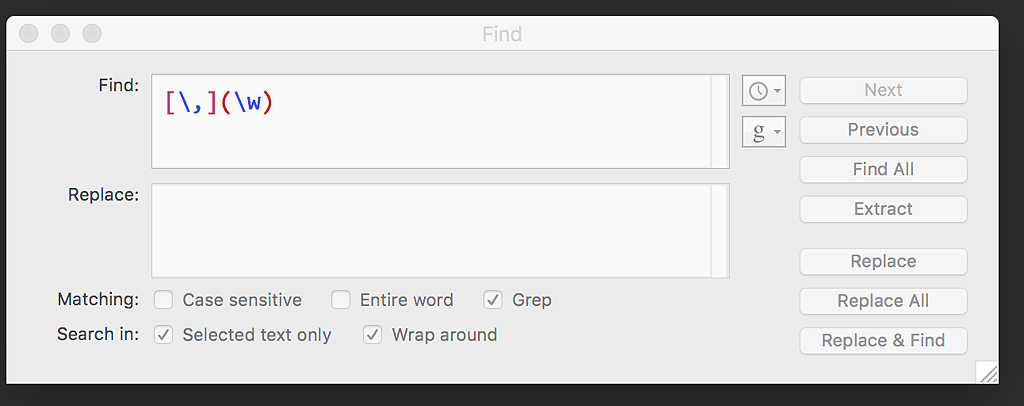Image resolution: width=1024 pixels, height=406 pixels.
Task: Click the Next button
Action: [883, 90]
